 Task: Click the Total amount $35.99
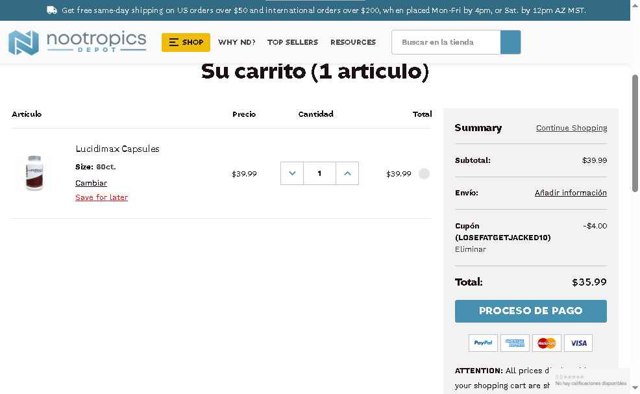point(589,282)
